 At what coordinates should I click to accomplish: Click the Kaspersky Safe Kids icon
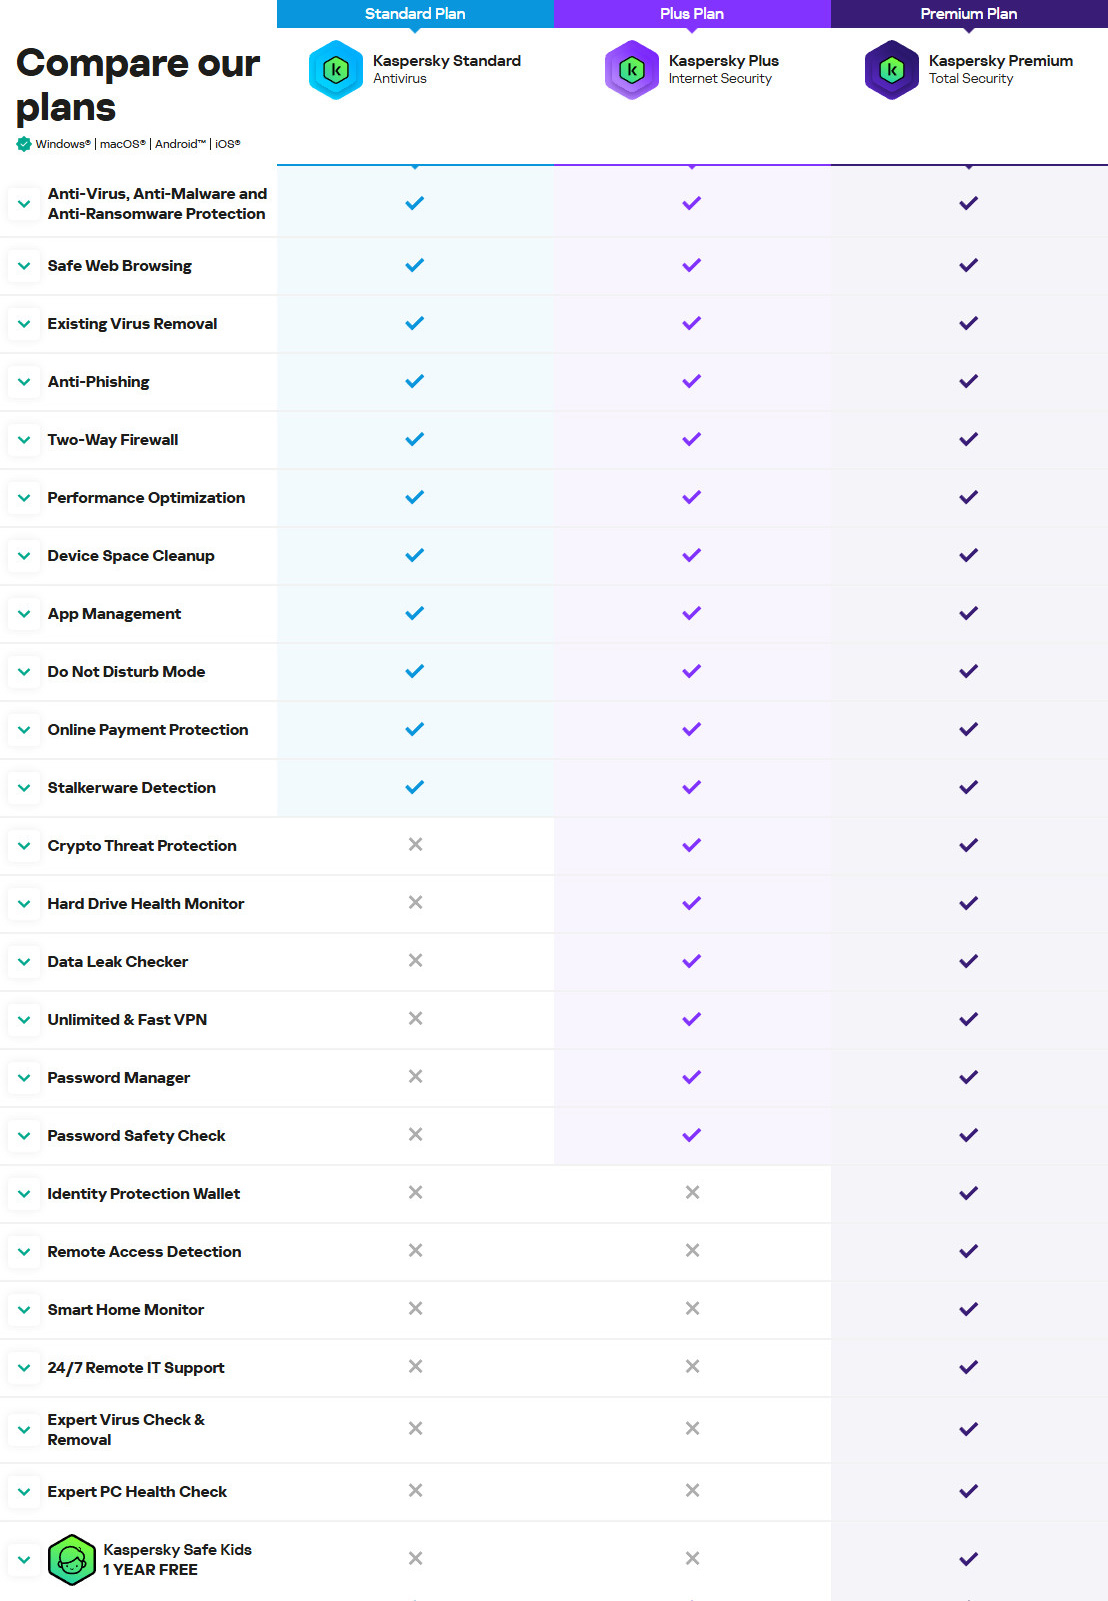tap(72, 1559)
